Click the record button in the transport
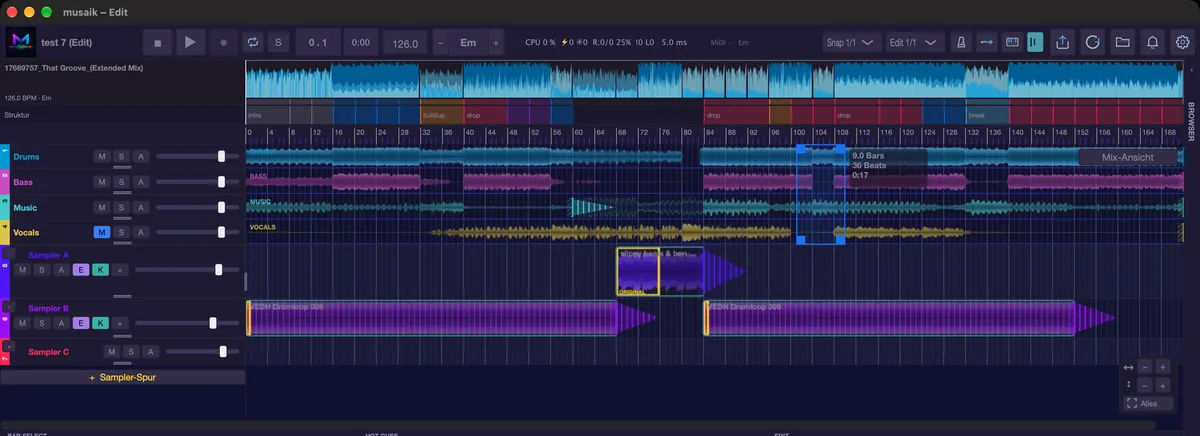This screenshot has height=436, width=1200. point(223,43)
